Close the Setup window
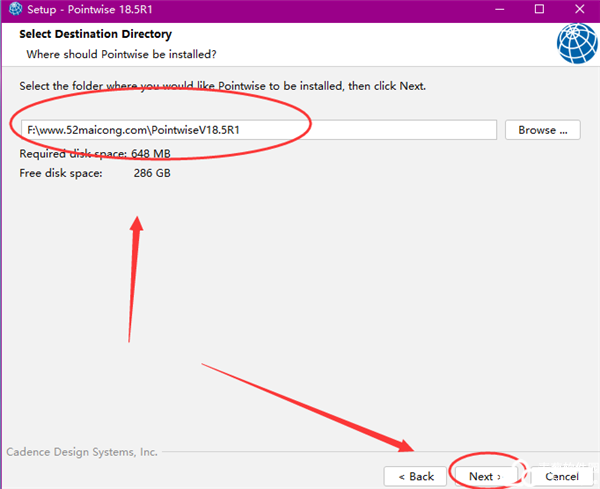 [580, 9]
